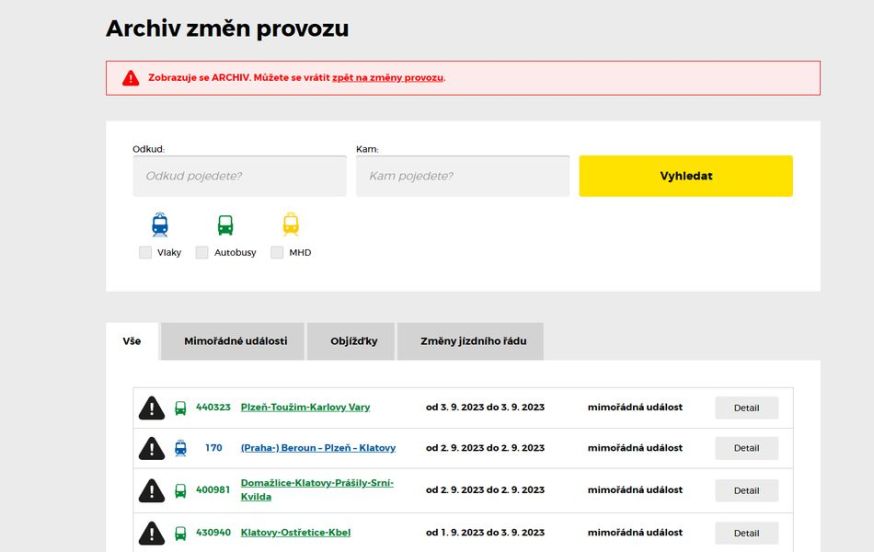Click the MHD label text

(x=300, y=253)
